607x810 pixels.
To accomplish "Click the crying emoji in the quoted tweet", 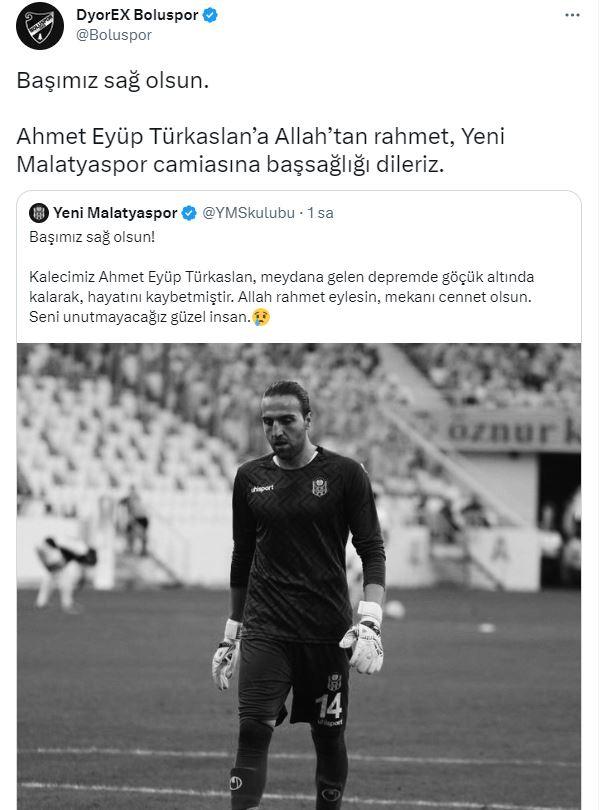I will [261, 317].
